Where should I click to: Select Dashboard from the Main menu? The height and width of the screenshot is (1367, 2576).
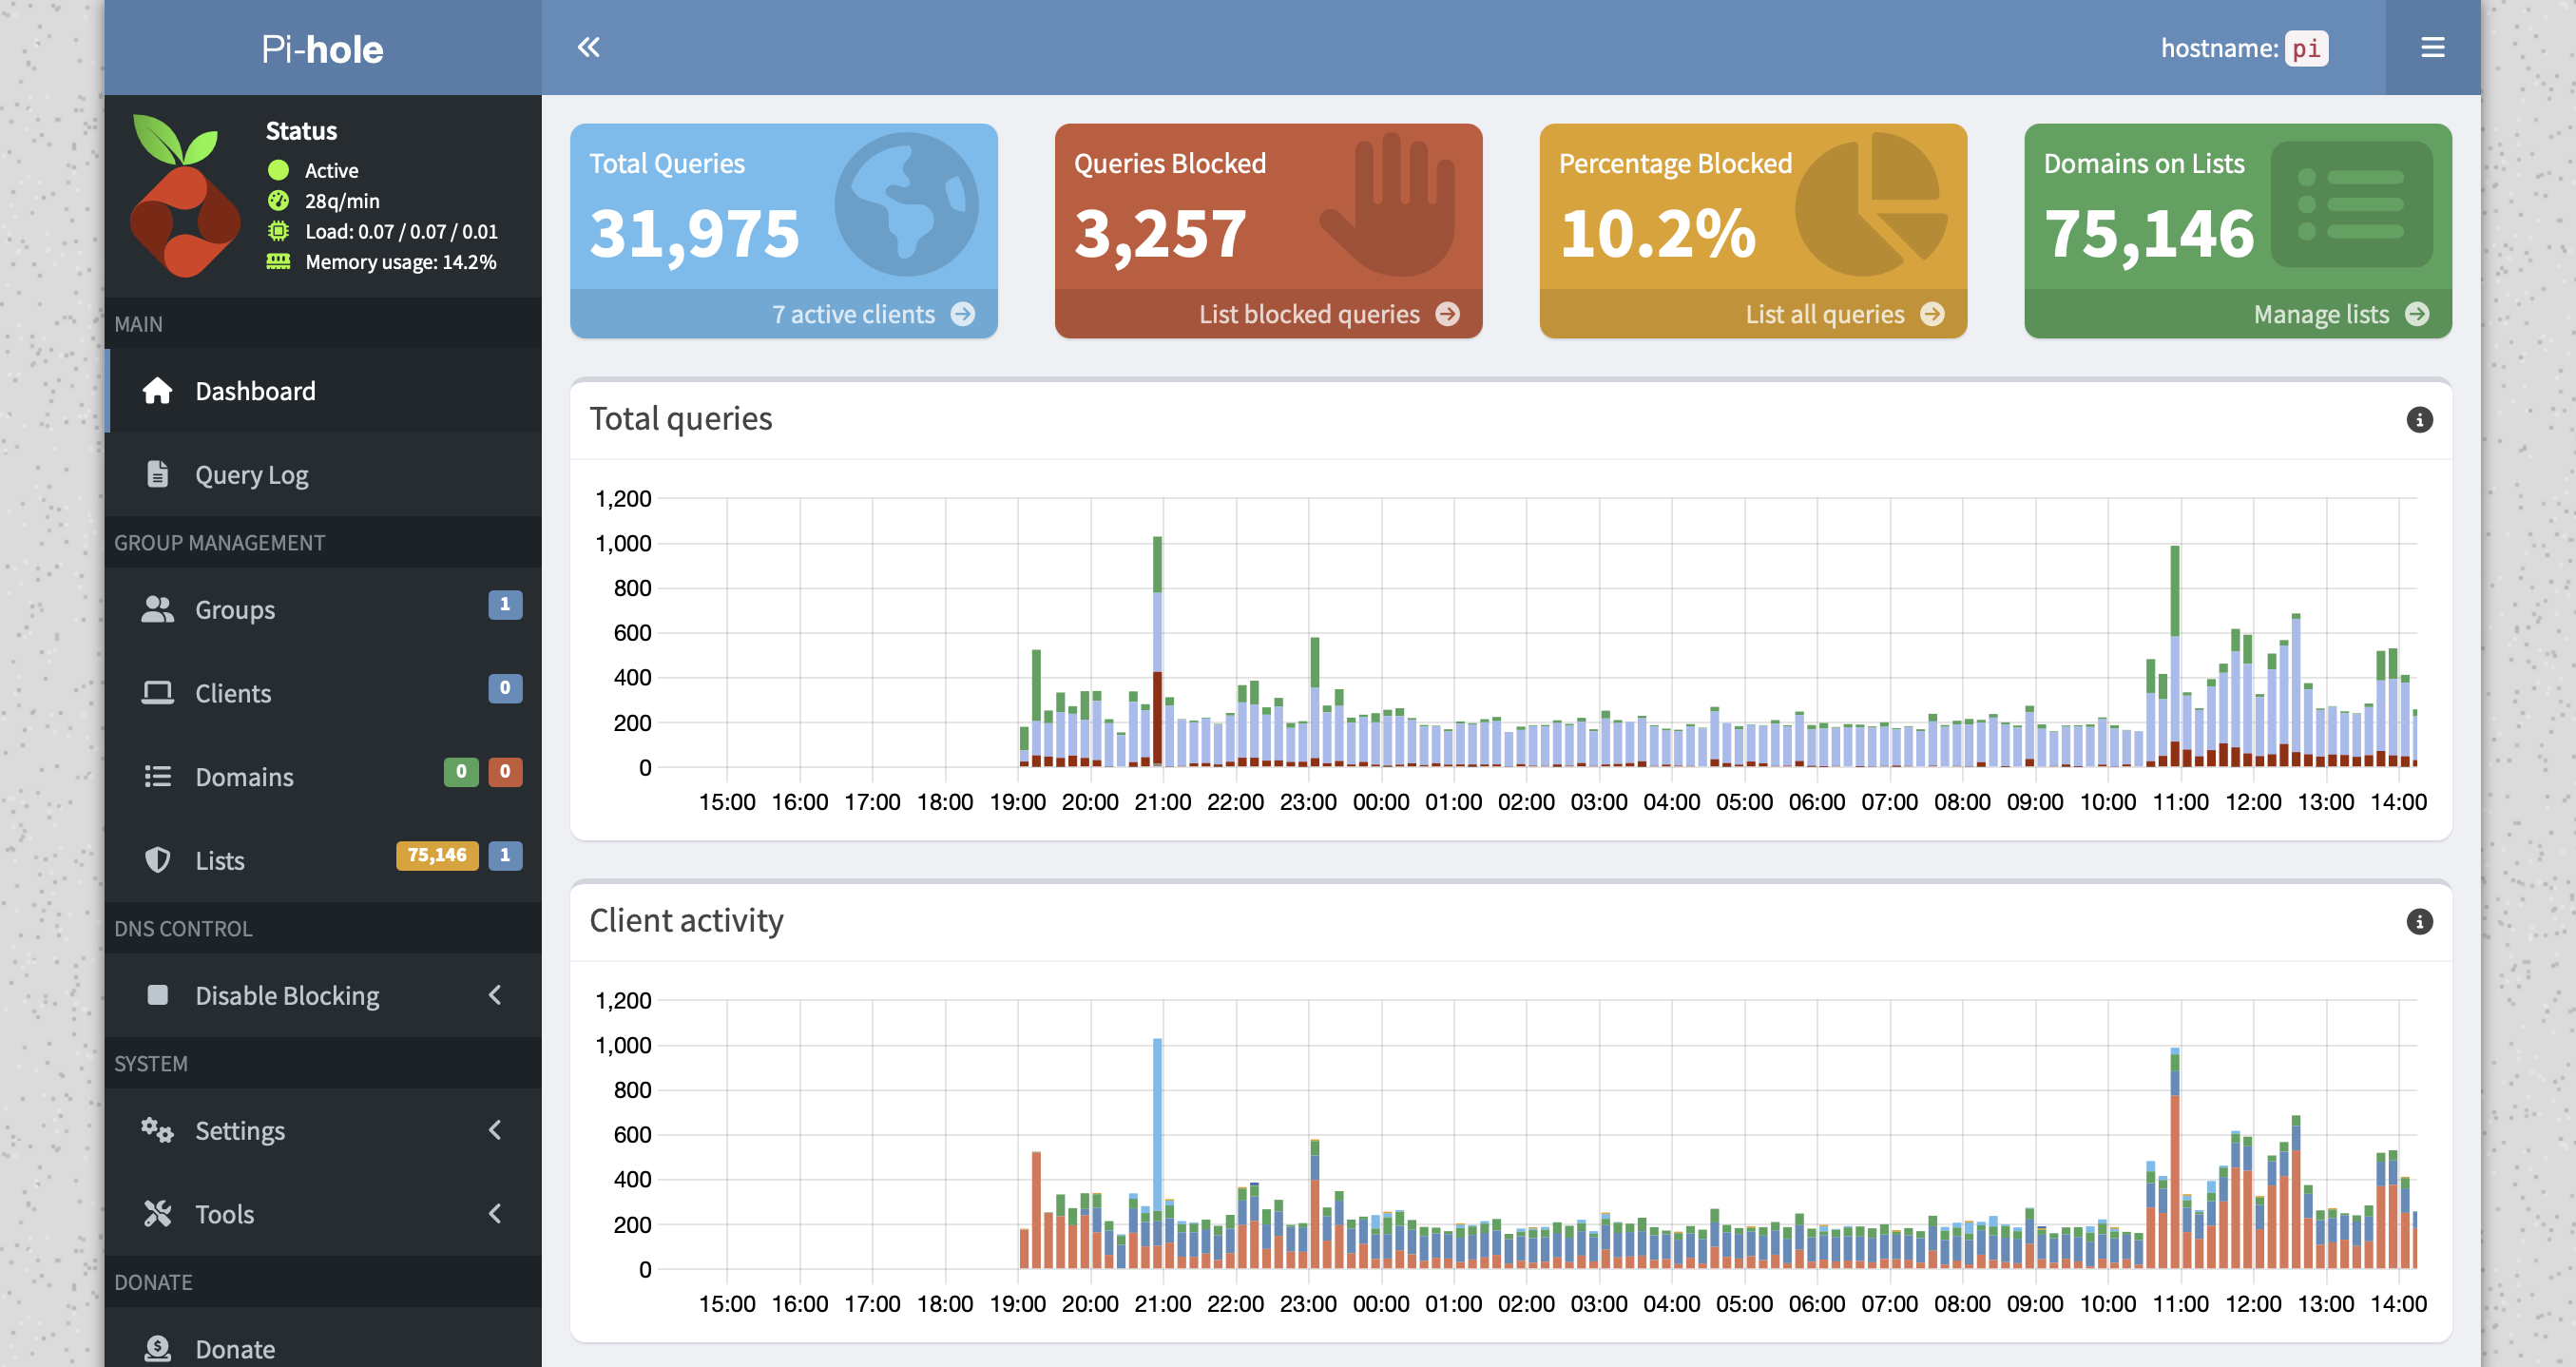(255, 391)
